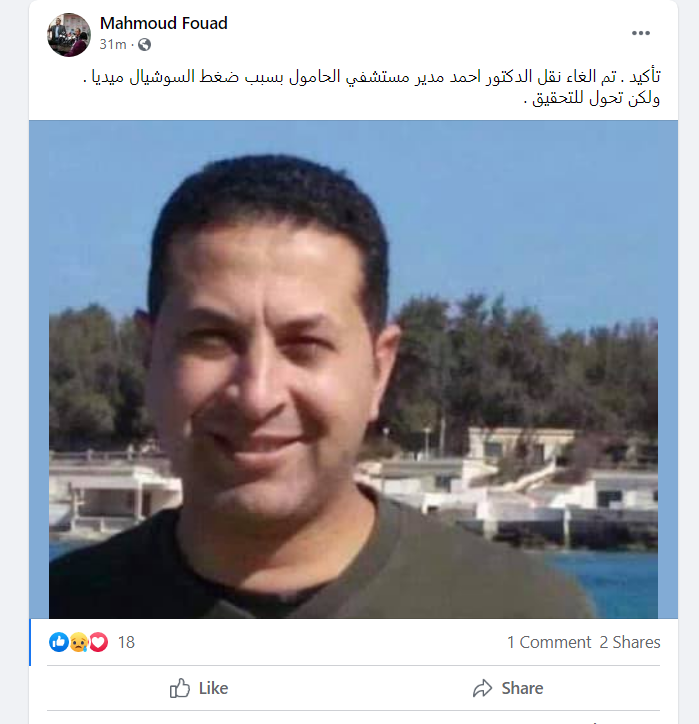The image size is (699, 724).
Task: Show who reacted via the 18 count
Action: (126, 642)
